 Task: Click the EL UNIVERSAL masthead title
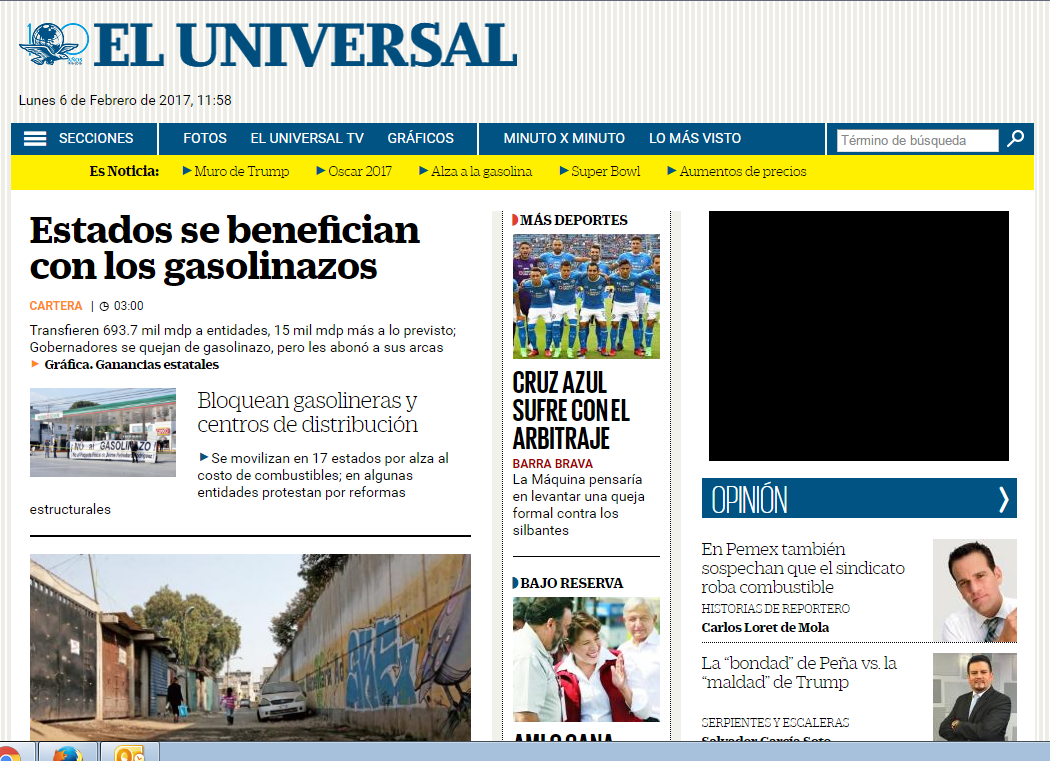click(305, 46)
